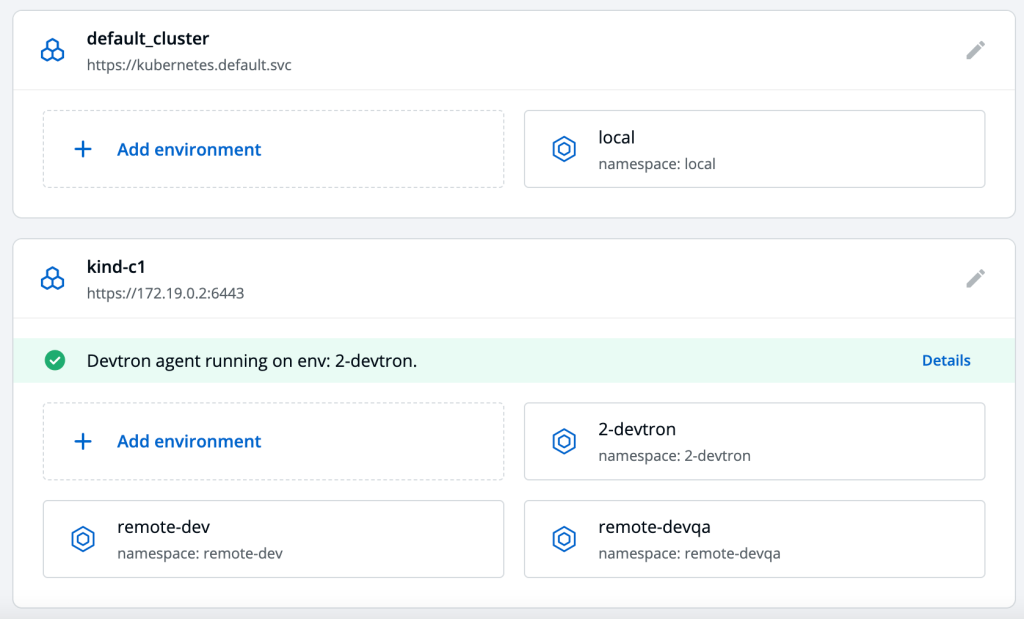Screen dimensions: 1024x619
Task: Click Add environment text in kind-c1
Action: (189, 441)
